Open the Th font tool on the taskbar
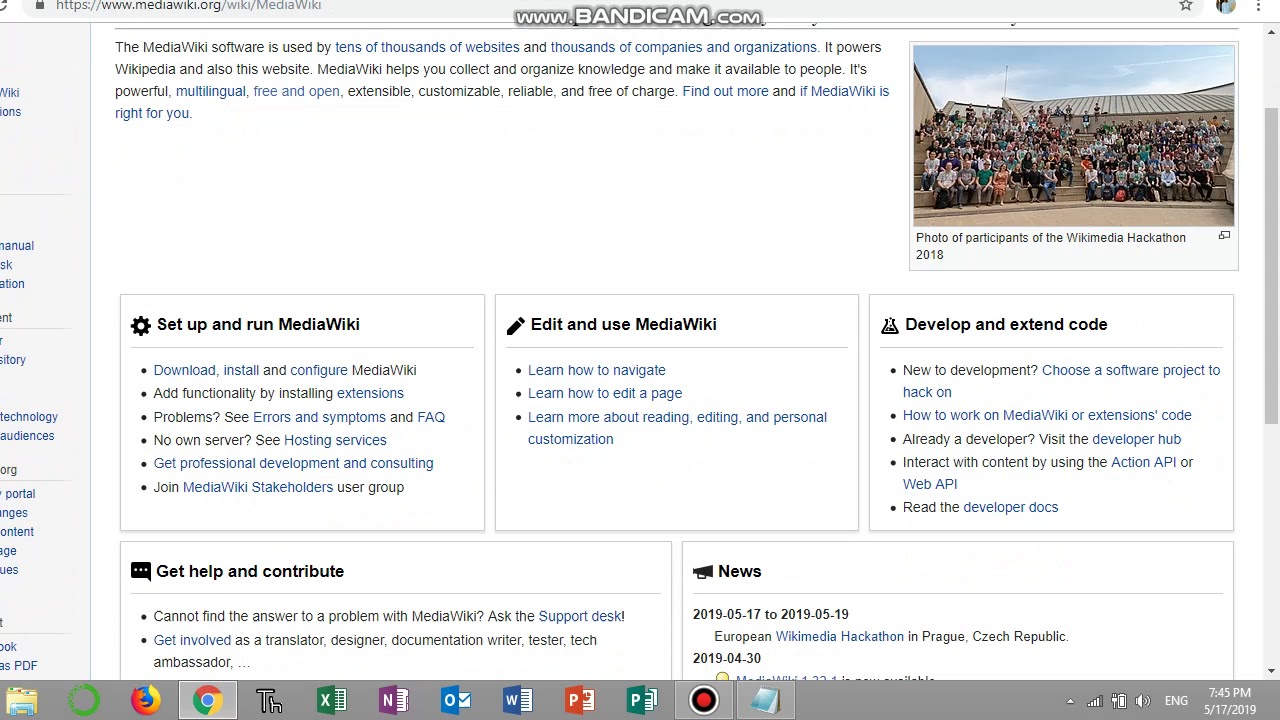The width and height of the screenshot is (1280, 720). coord(269,701)
